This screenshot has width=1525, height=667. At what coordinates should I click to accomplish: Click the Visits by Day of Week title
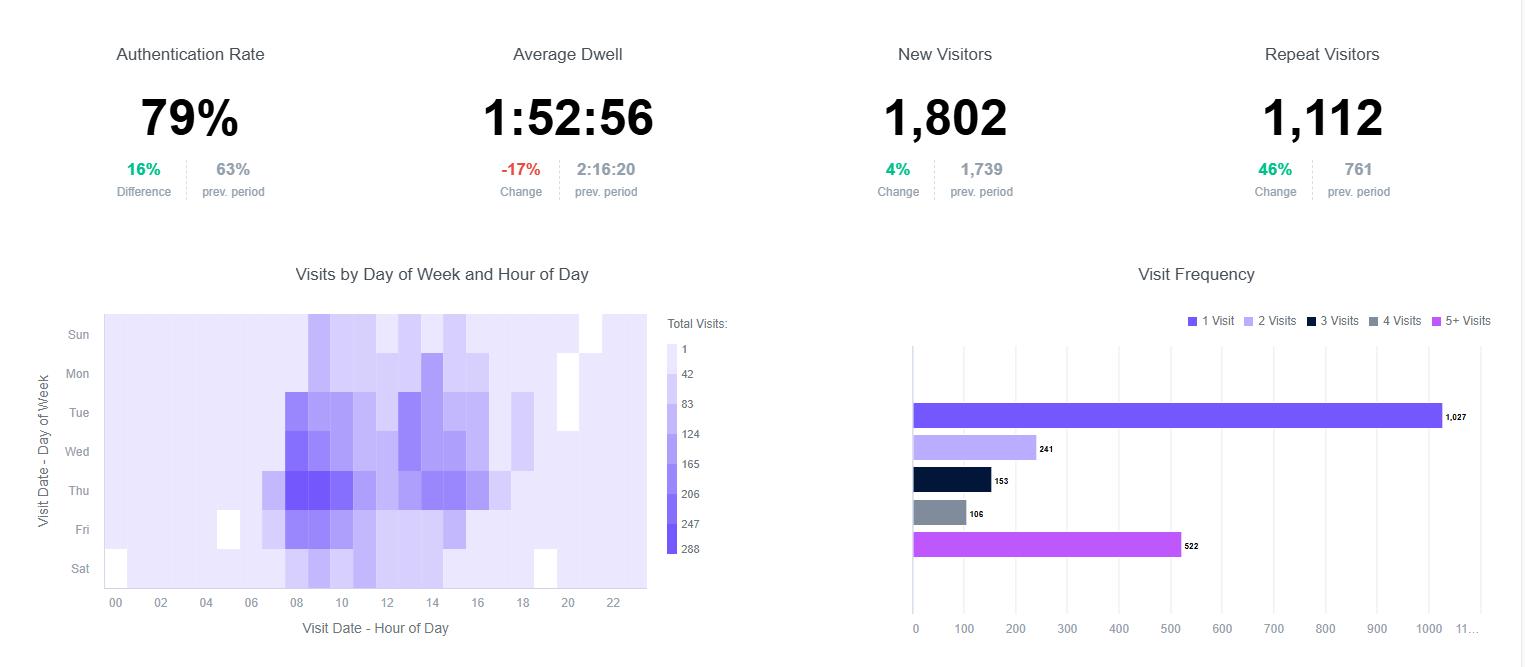(442, 274)
